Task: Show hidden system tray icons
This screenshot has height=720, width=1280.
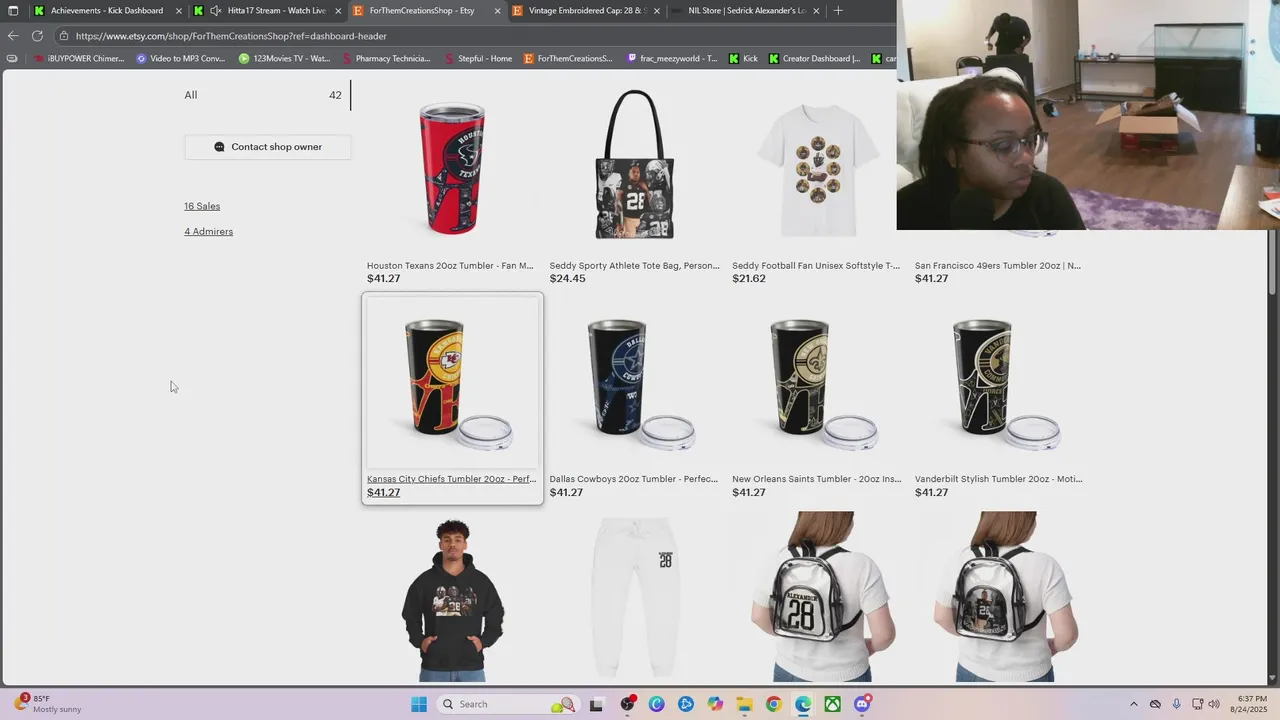Action: click(1133, 704)
